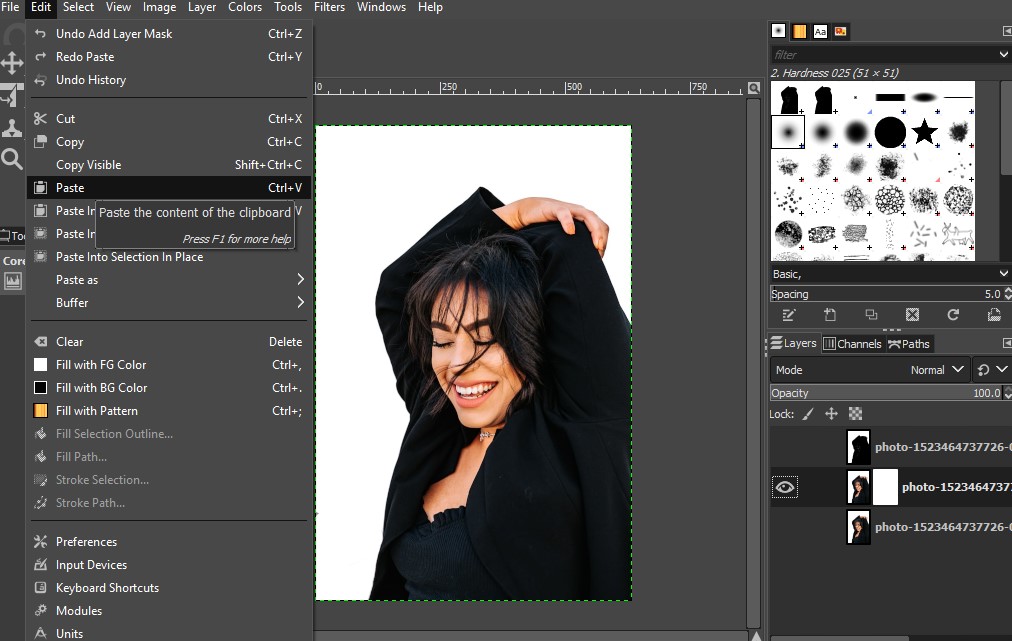Click the Create New Brush icon
Viewport: 1012px width, 641px height.
pos(830,315)
